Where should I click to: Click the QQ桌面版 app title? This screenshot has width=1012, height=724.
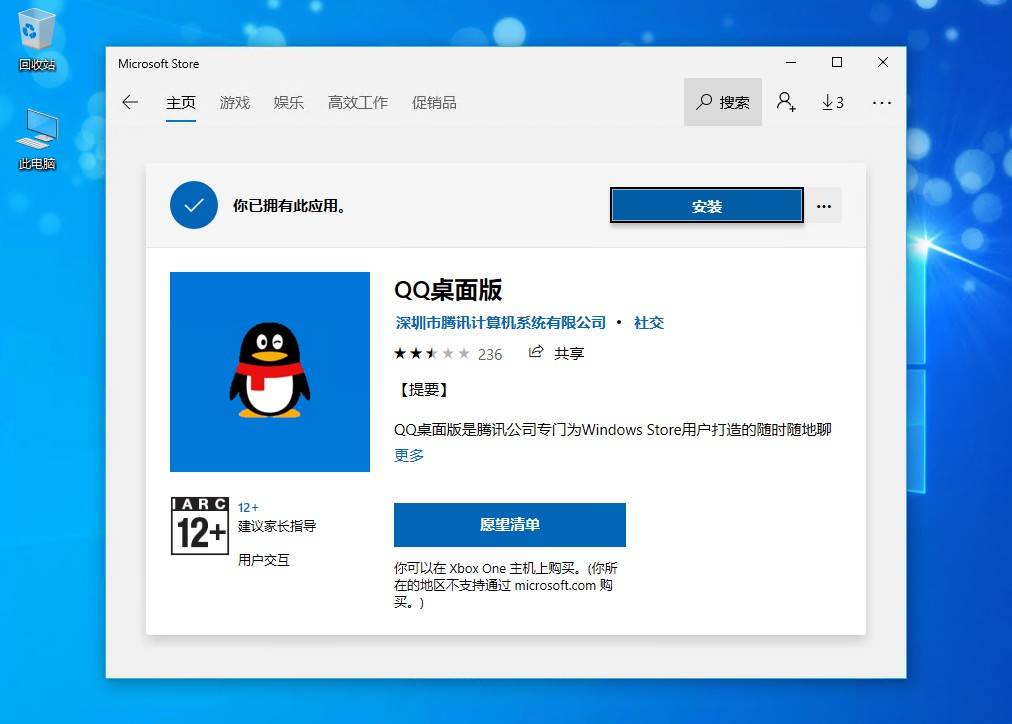(x=448, y=290)
